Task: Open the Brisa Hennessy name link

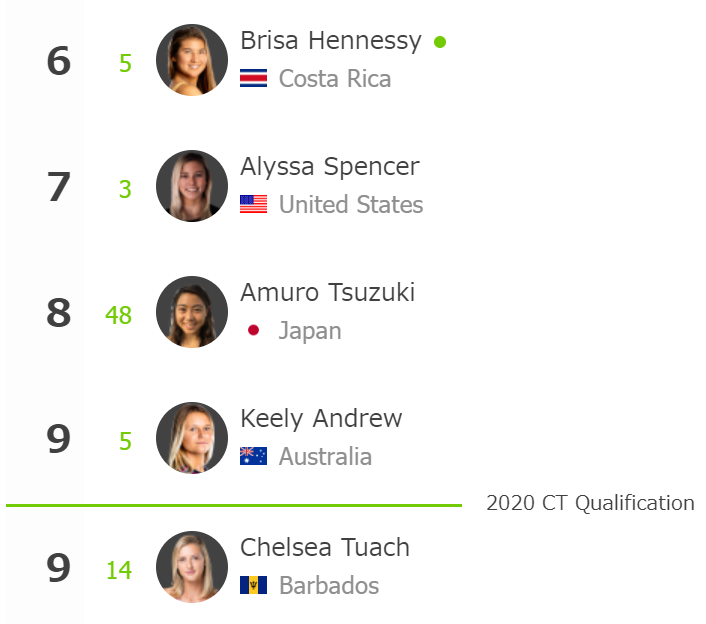Action: click(x=331, y=41)
